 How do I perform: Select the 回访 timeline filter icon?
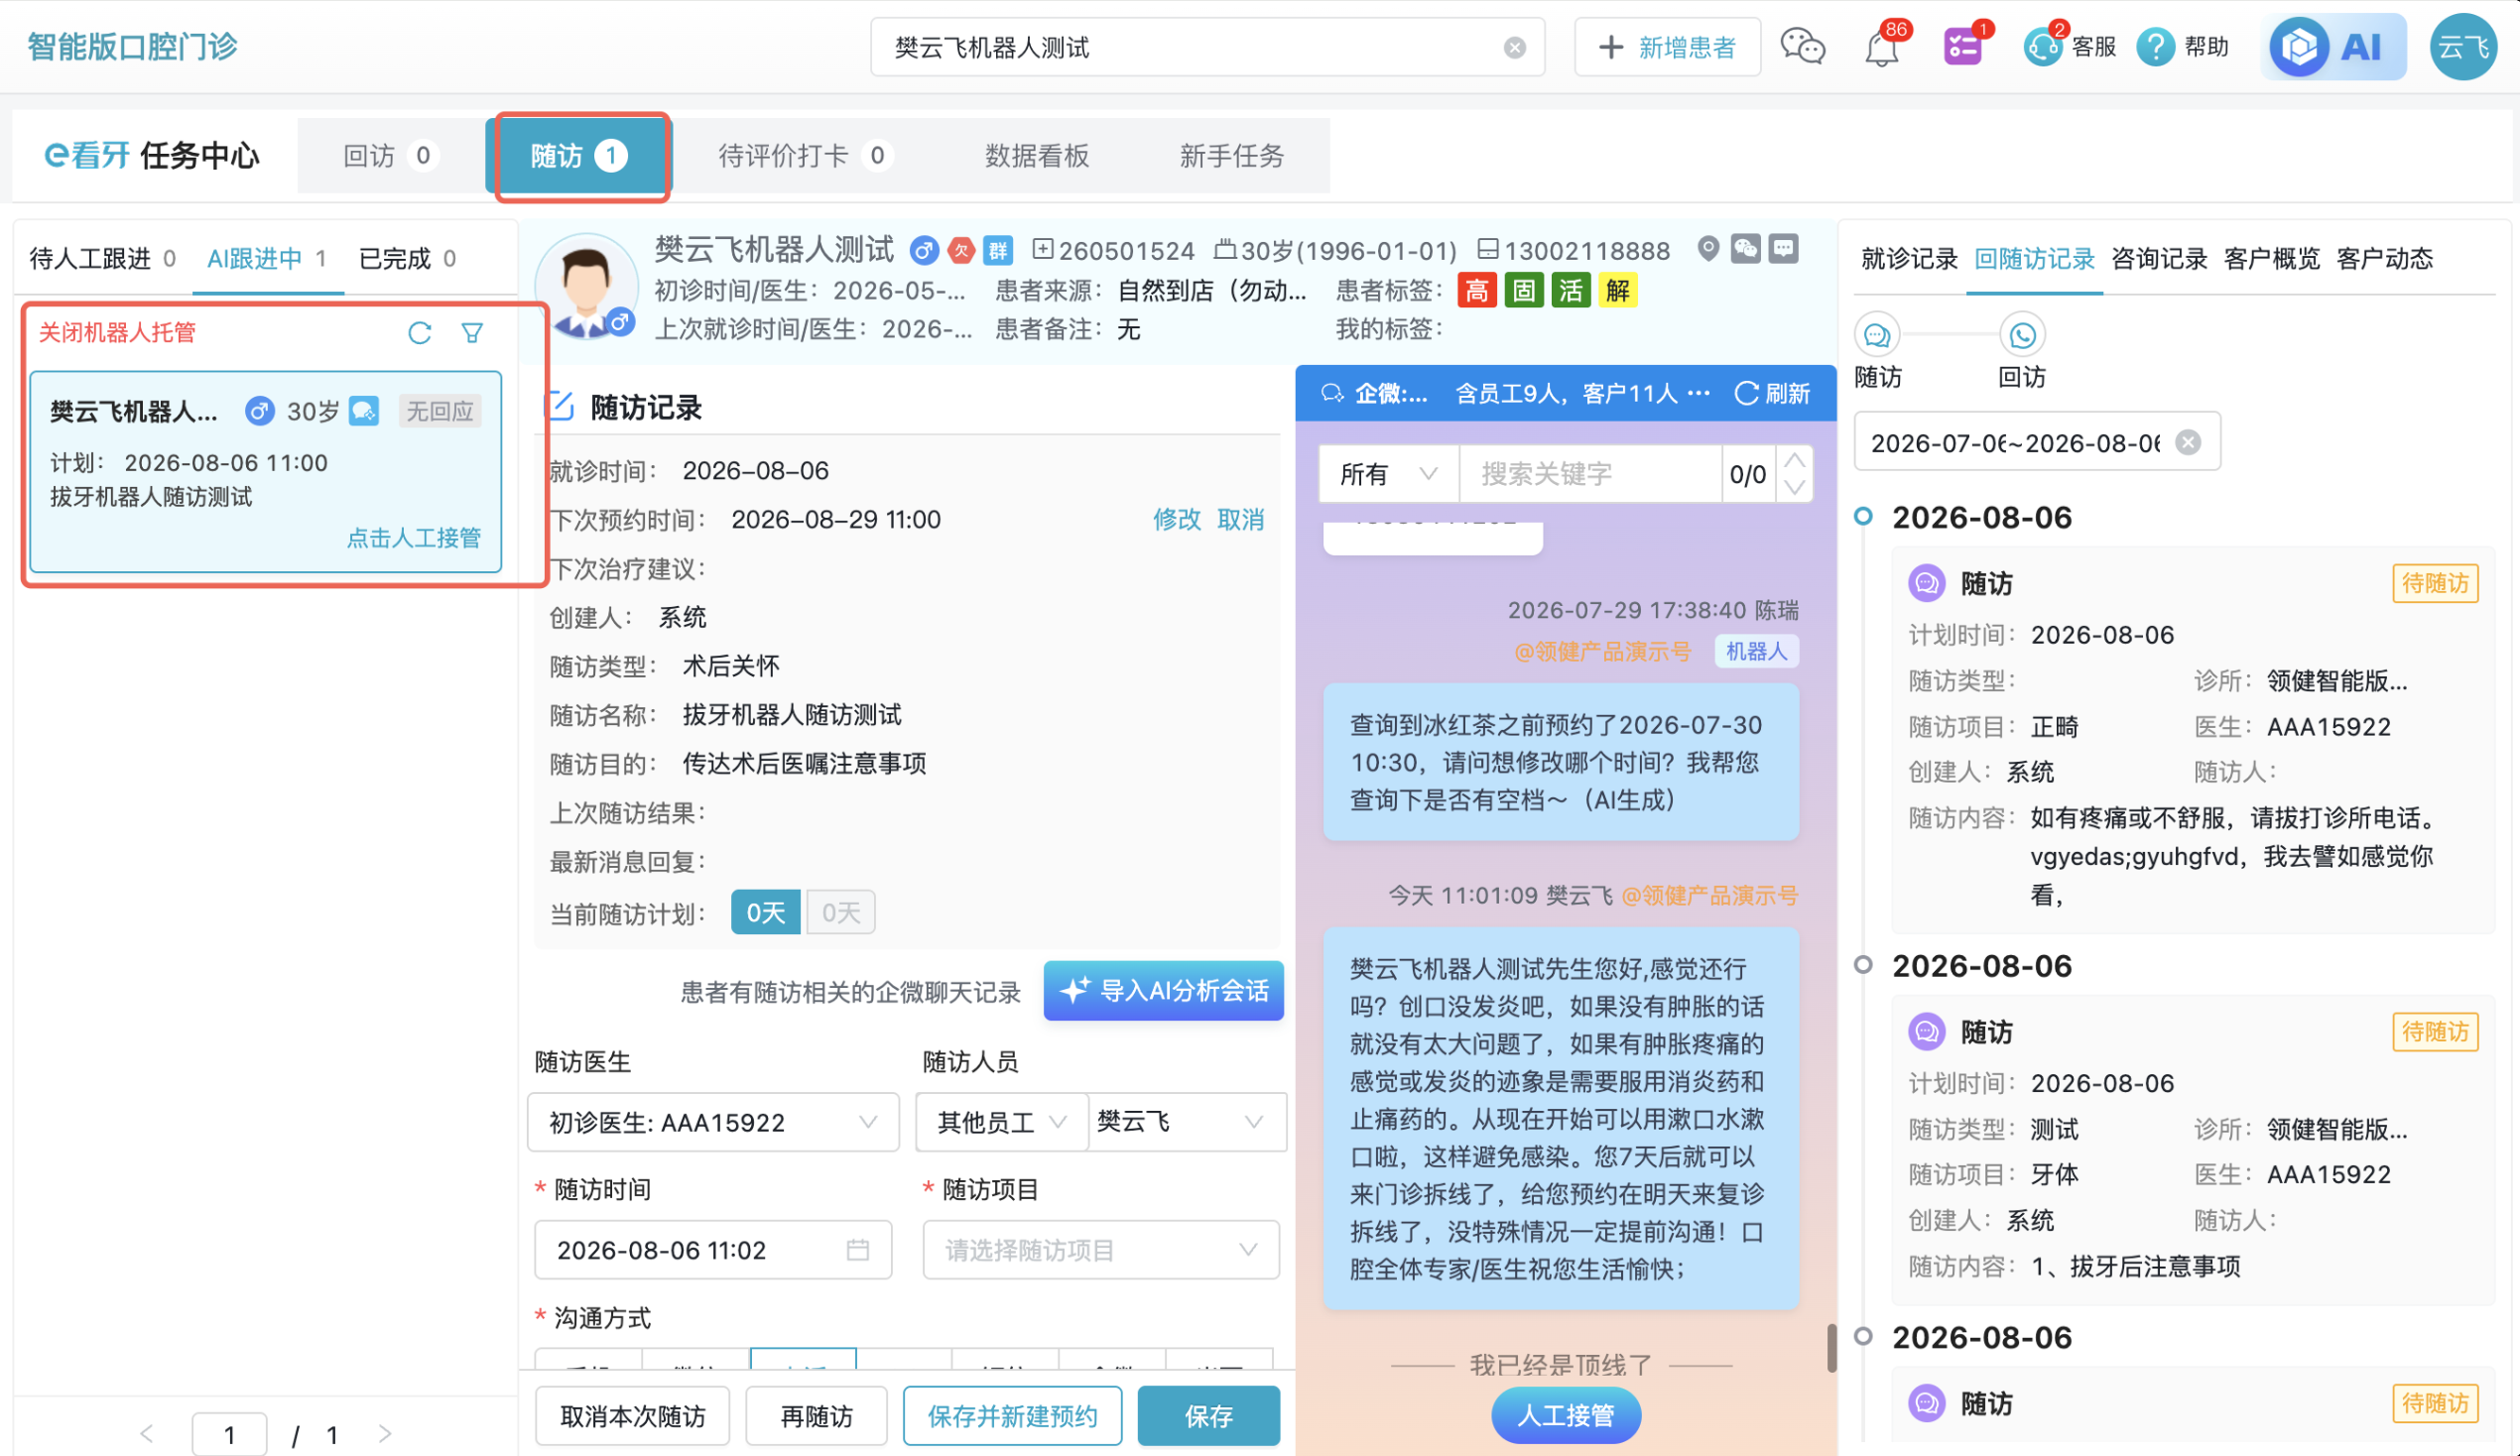(x=2022, y=335)
